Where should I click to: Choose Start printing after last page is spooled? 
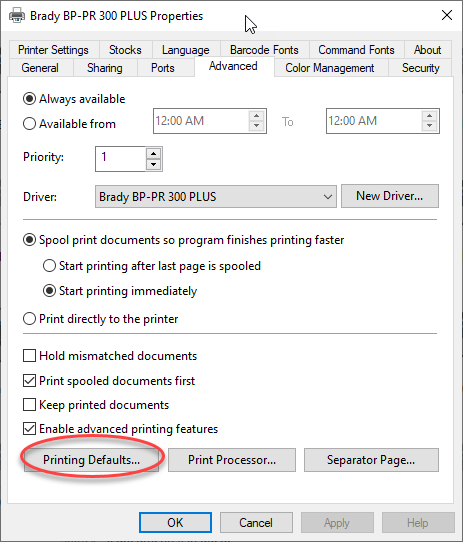tap(49, 266)
